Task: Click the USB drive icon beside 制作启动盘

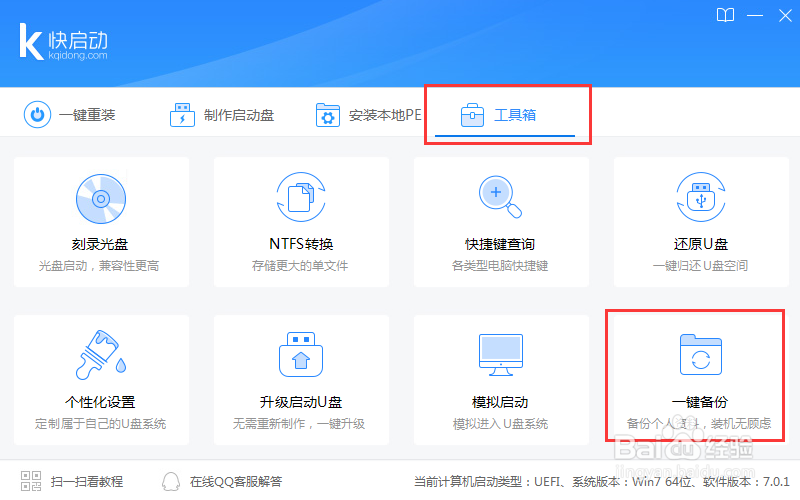Action: (x=182, y=115)
